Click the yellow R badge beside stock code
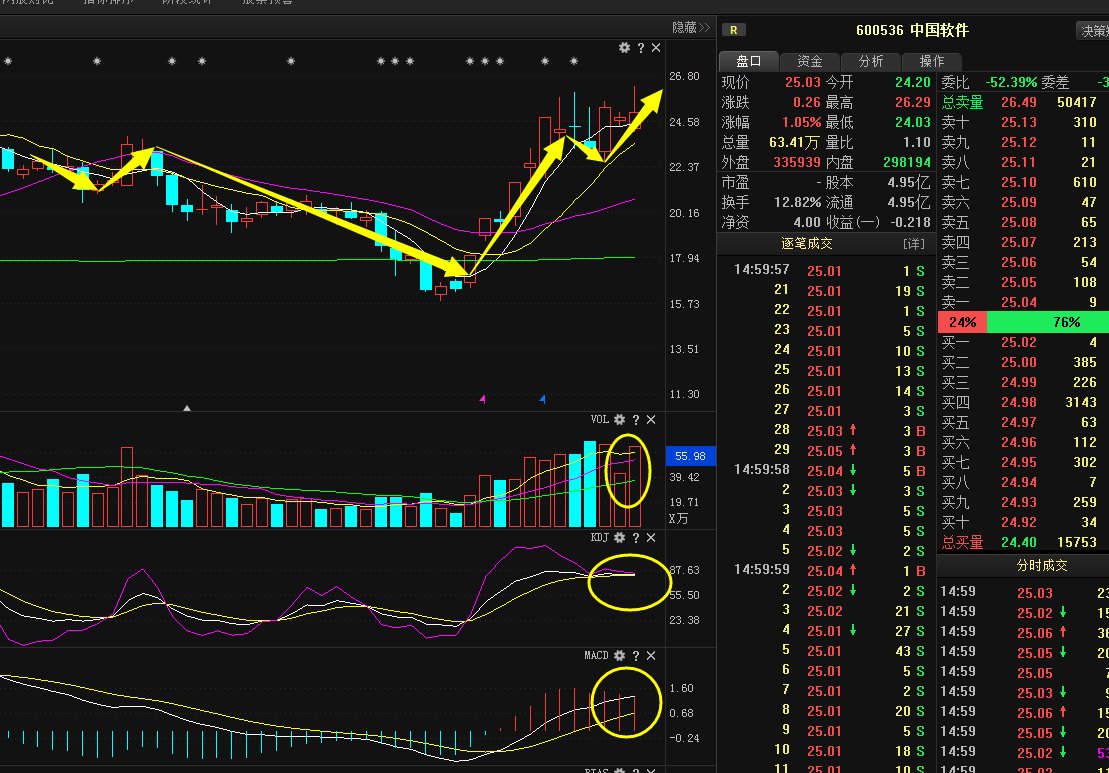Viewport: 1109px width, 773px height. click(735, 30)
